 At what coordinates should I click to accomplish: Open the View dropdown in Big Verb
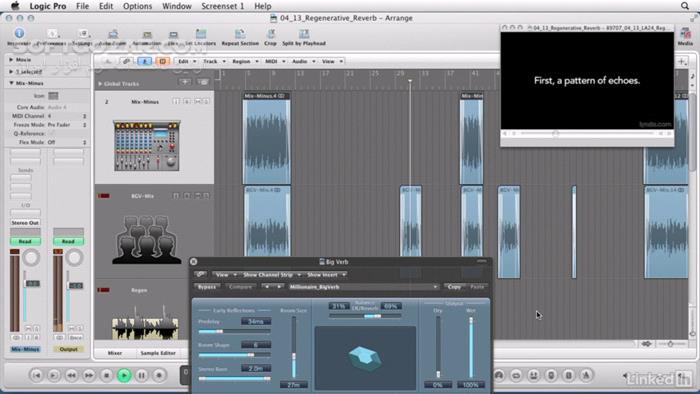coord(225,274)
